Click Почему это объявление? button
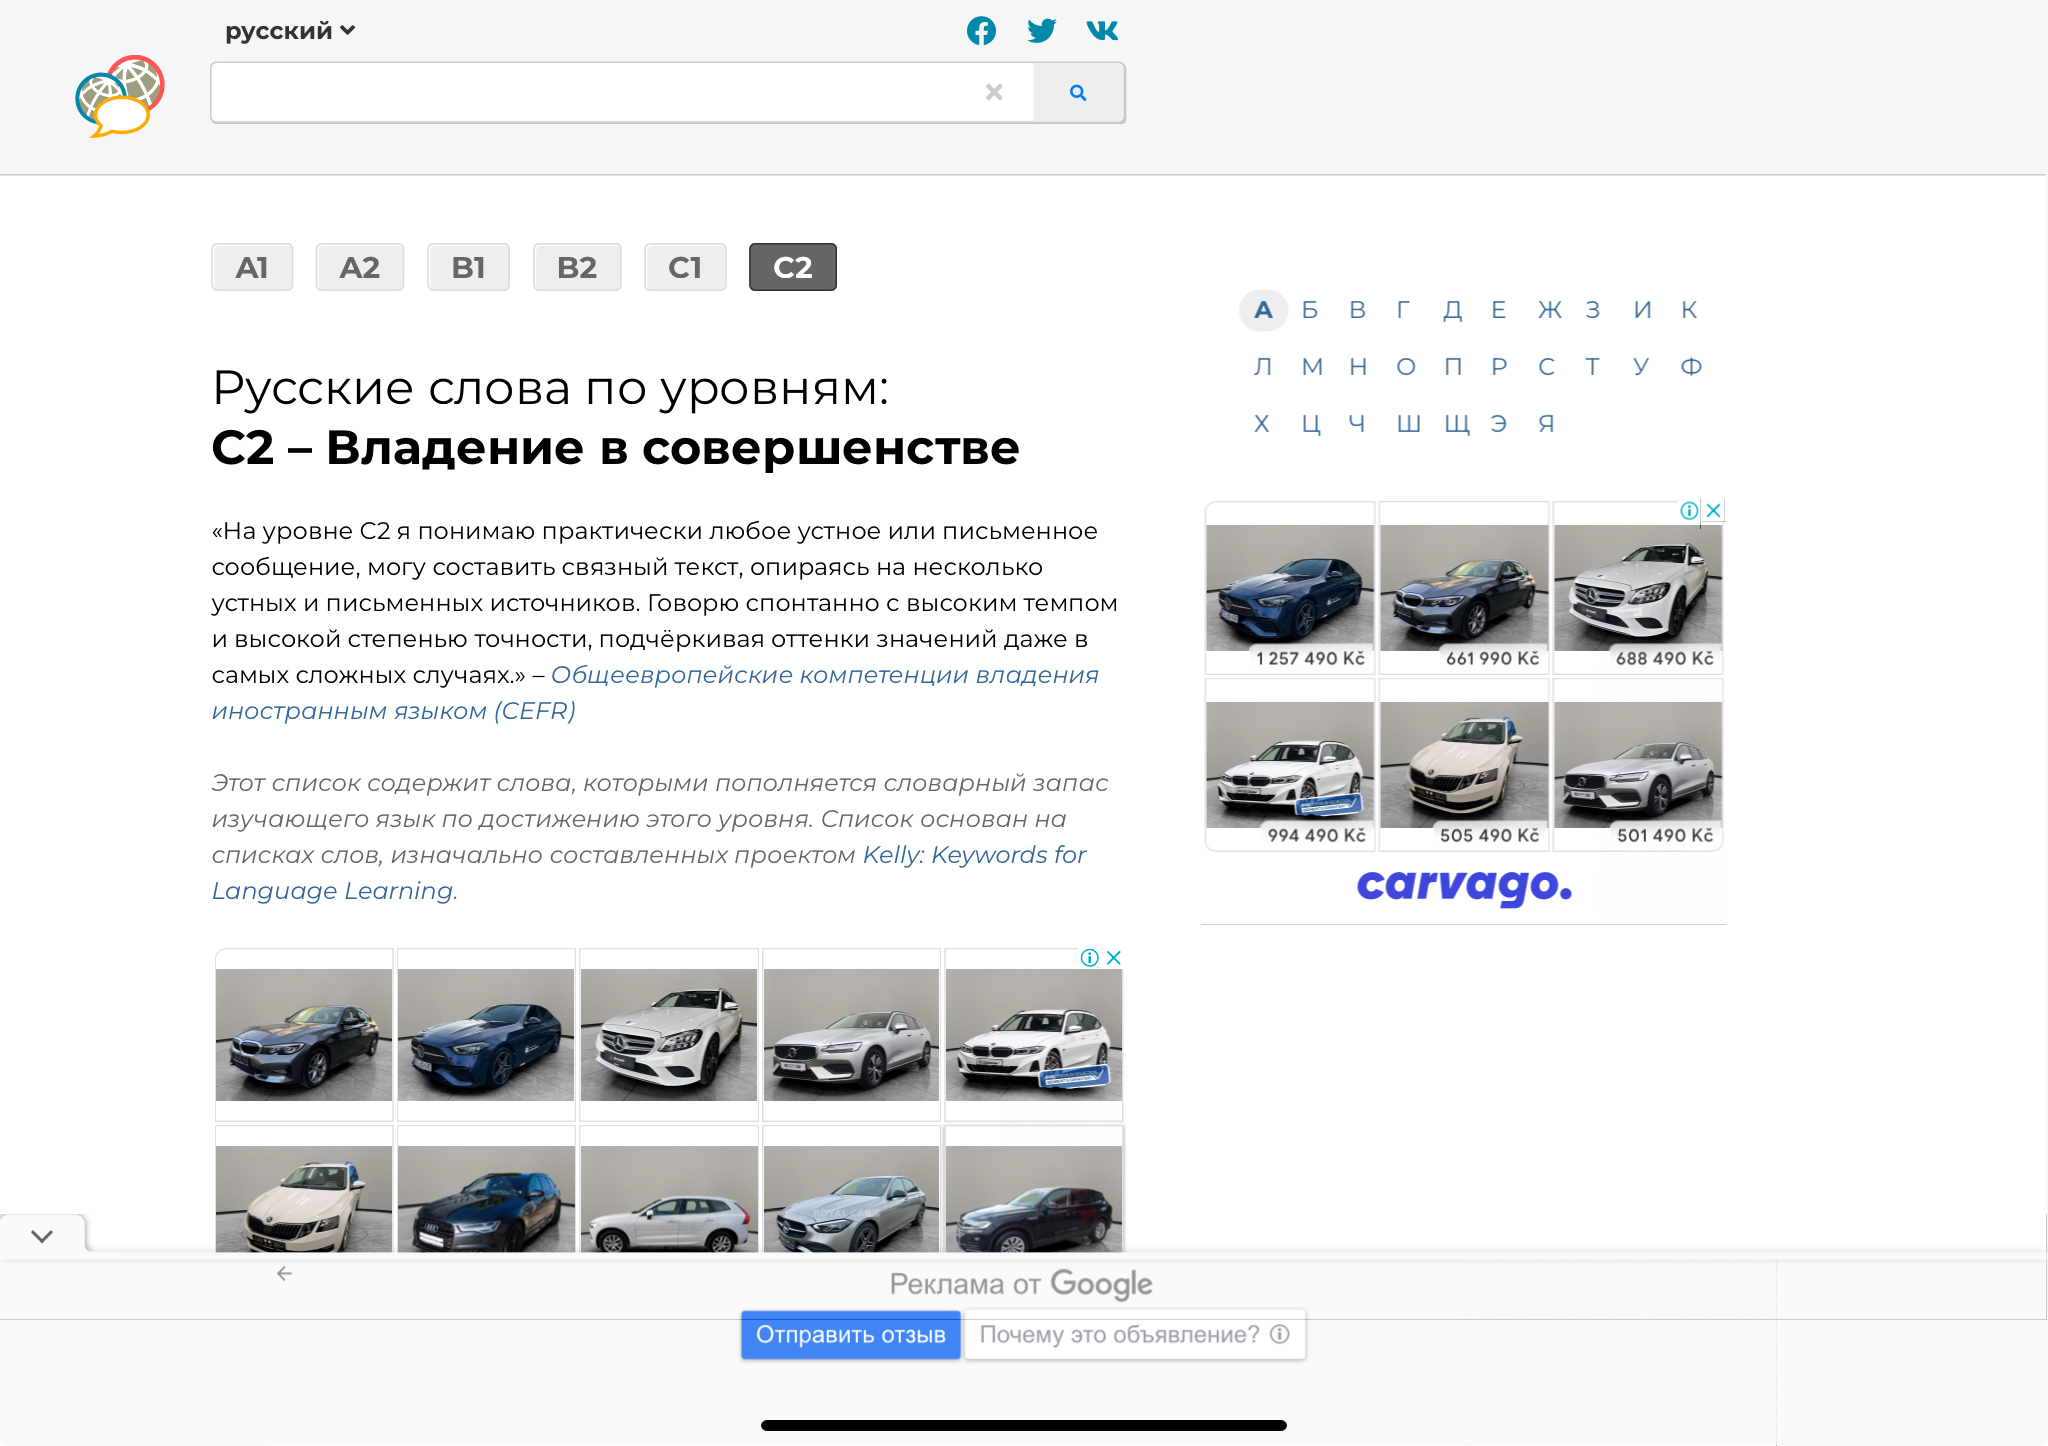 point(1135,1335)
